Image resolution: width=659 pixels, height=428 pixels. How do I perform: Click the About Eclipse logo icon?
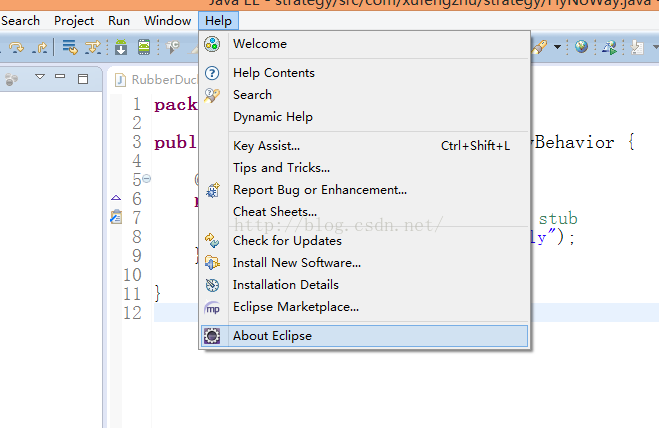(212, 336)
